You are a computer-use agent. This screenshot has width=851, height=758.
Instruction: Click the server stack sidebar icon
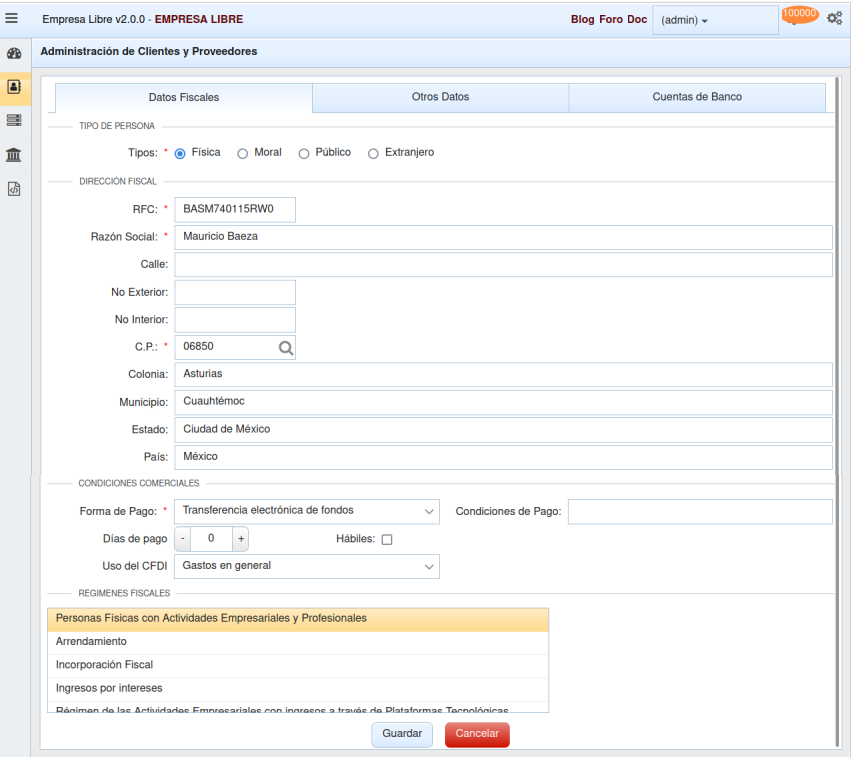(x=14, y=120)
